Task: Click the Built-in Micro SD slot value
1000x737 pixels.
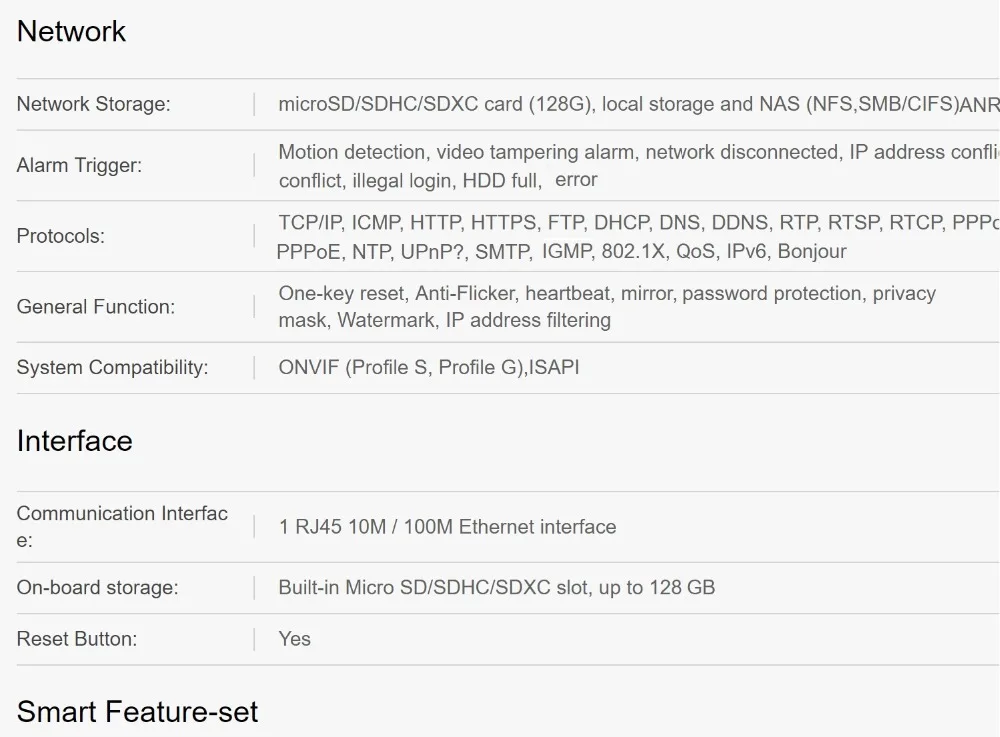Action: (496, 588)
